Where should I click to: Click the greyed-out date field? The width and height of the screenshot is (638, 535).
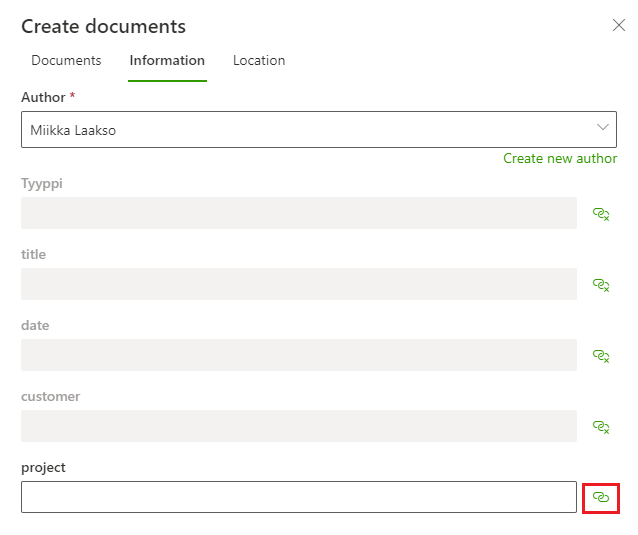pyautogui.click(x=298, y=355)
